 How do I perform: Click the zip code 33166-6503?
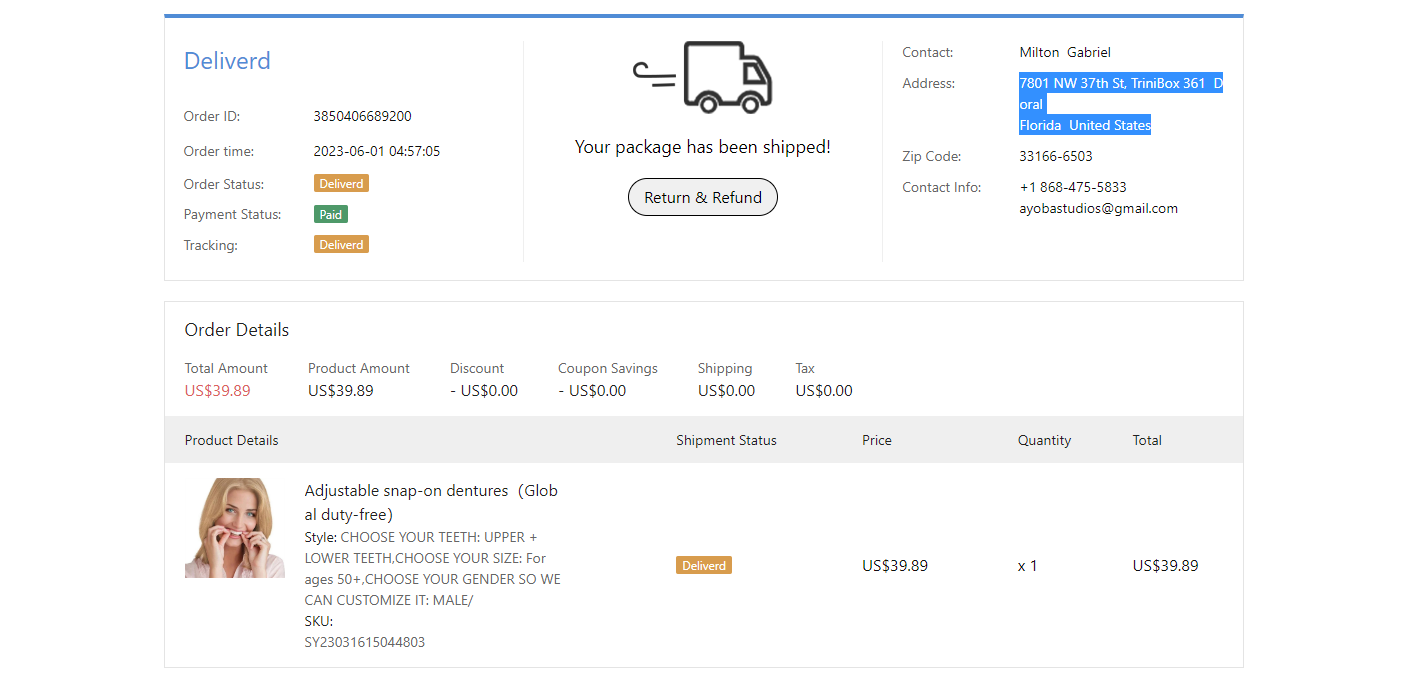1055,156
